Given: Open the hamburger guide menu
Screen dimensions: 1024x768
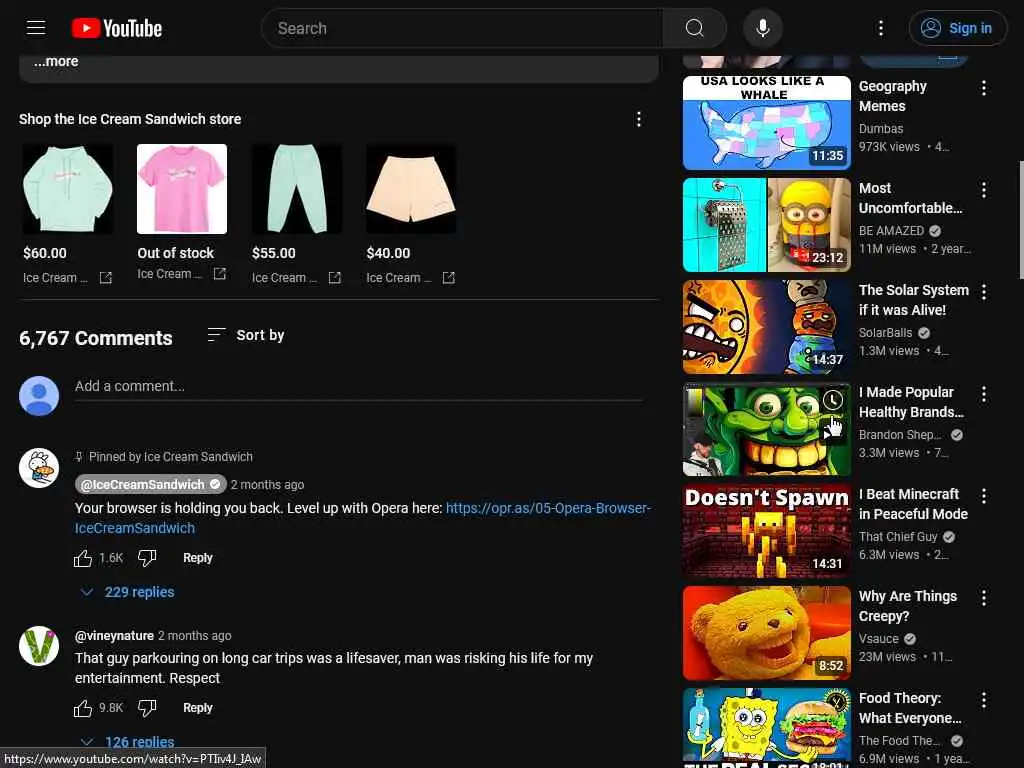Looking at the screenshot, I should pyautogui.click(x=36, y=28).
